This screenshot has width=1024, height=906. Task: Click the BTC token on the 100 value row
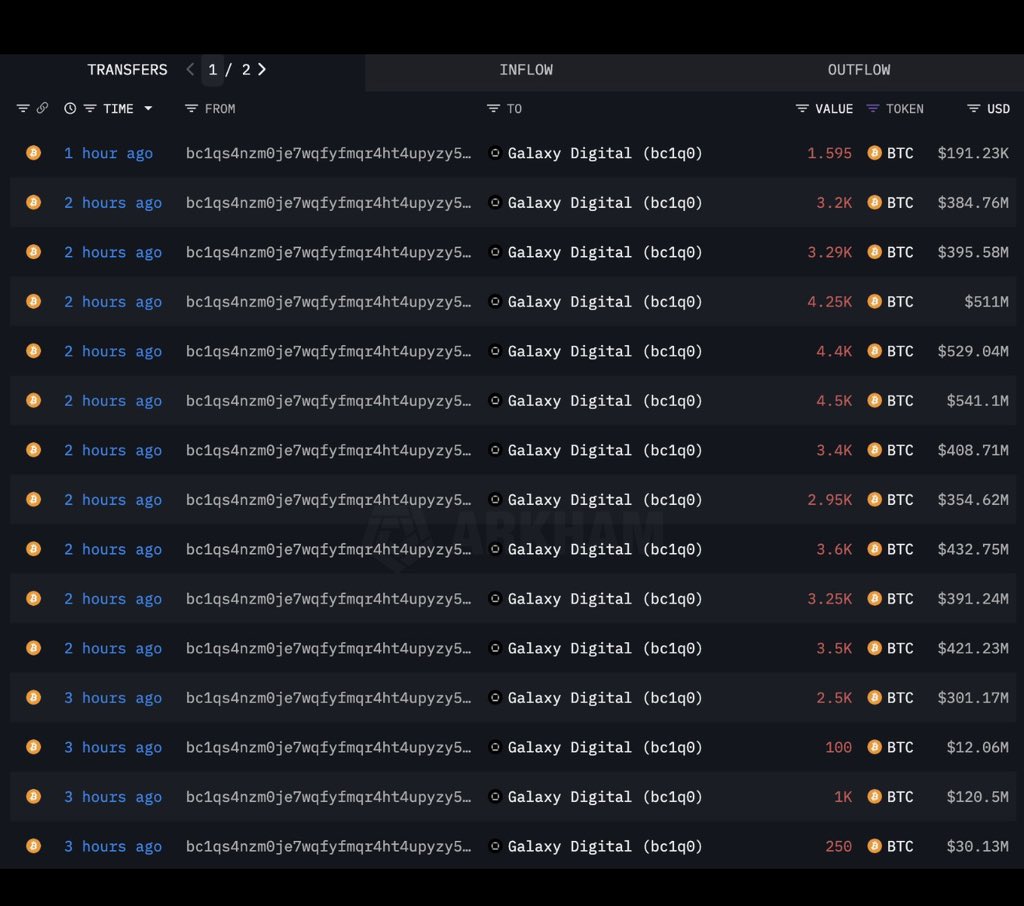[x=890, y=747]
